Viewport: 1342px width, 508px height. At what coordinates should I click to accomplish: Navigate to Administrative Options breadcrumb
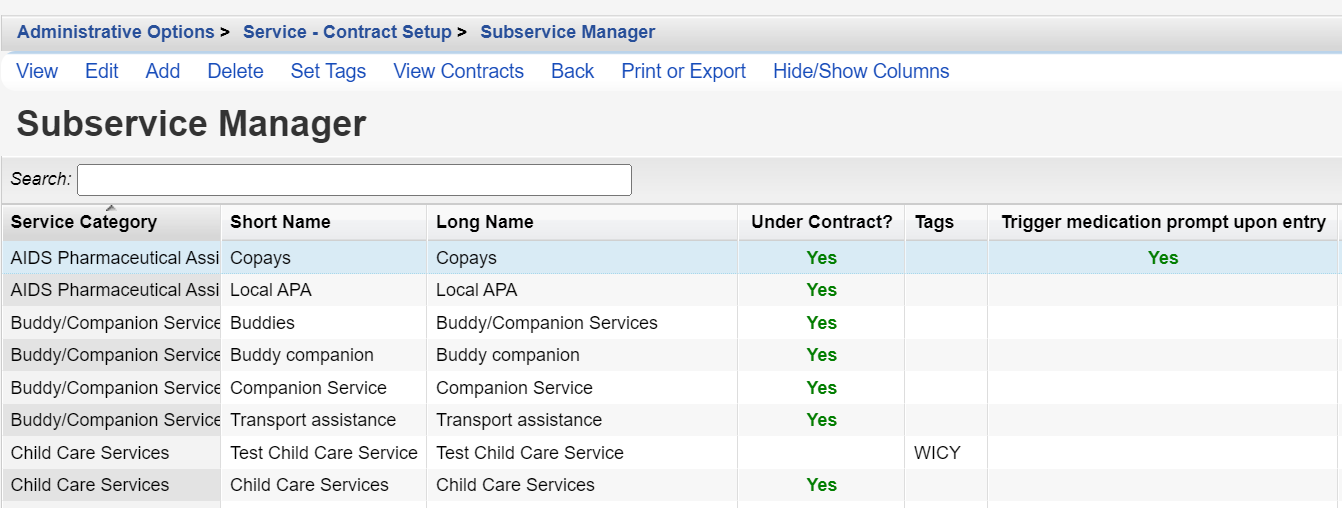(115, 32)
